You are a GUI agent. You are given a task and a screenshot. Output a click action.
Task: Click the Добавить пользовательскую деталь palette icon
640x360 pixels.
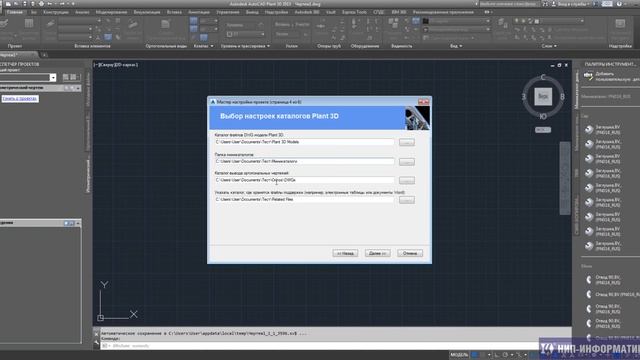pos(588,76)
